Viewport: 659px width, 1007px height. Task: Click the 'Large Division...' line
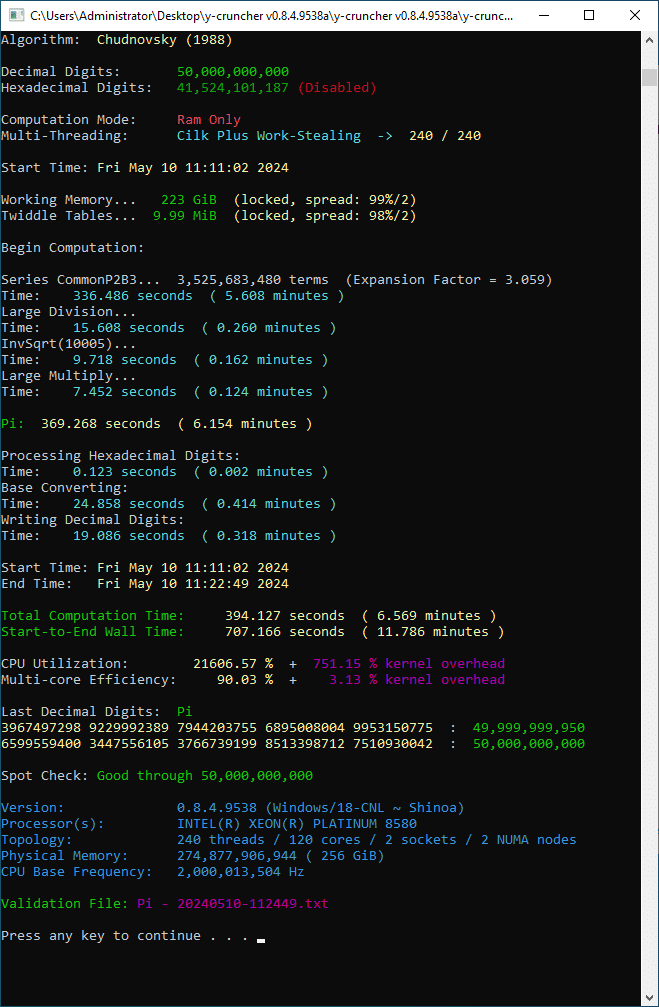pos(69,312)
